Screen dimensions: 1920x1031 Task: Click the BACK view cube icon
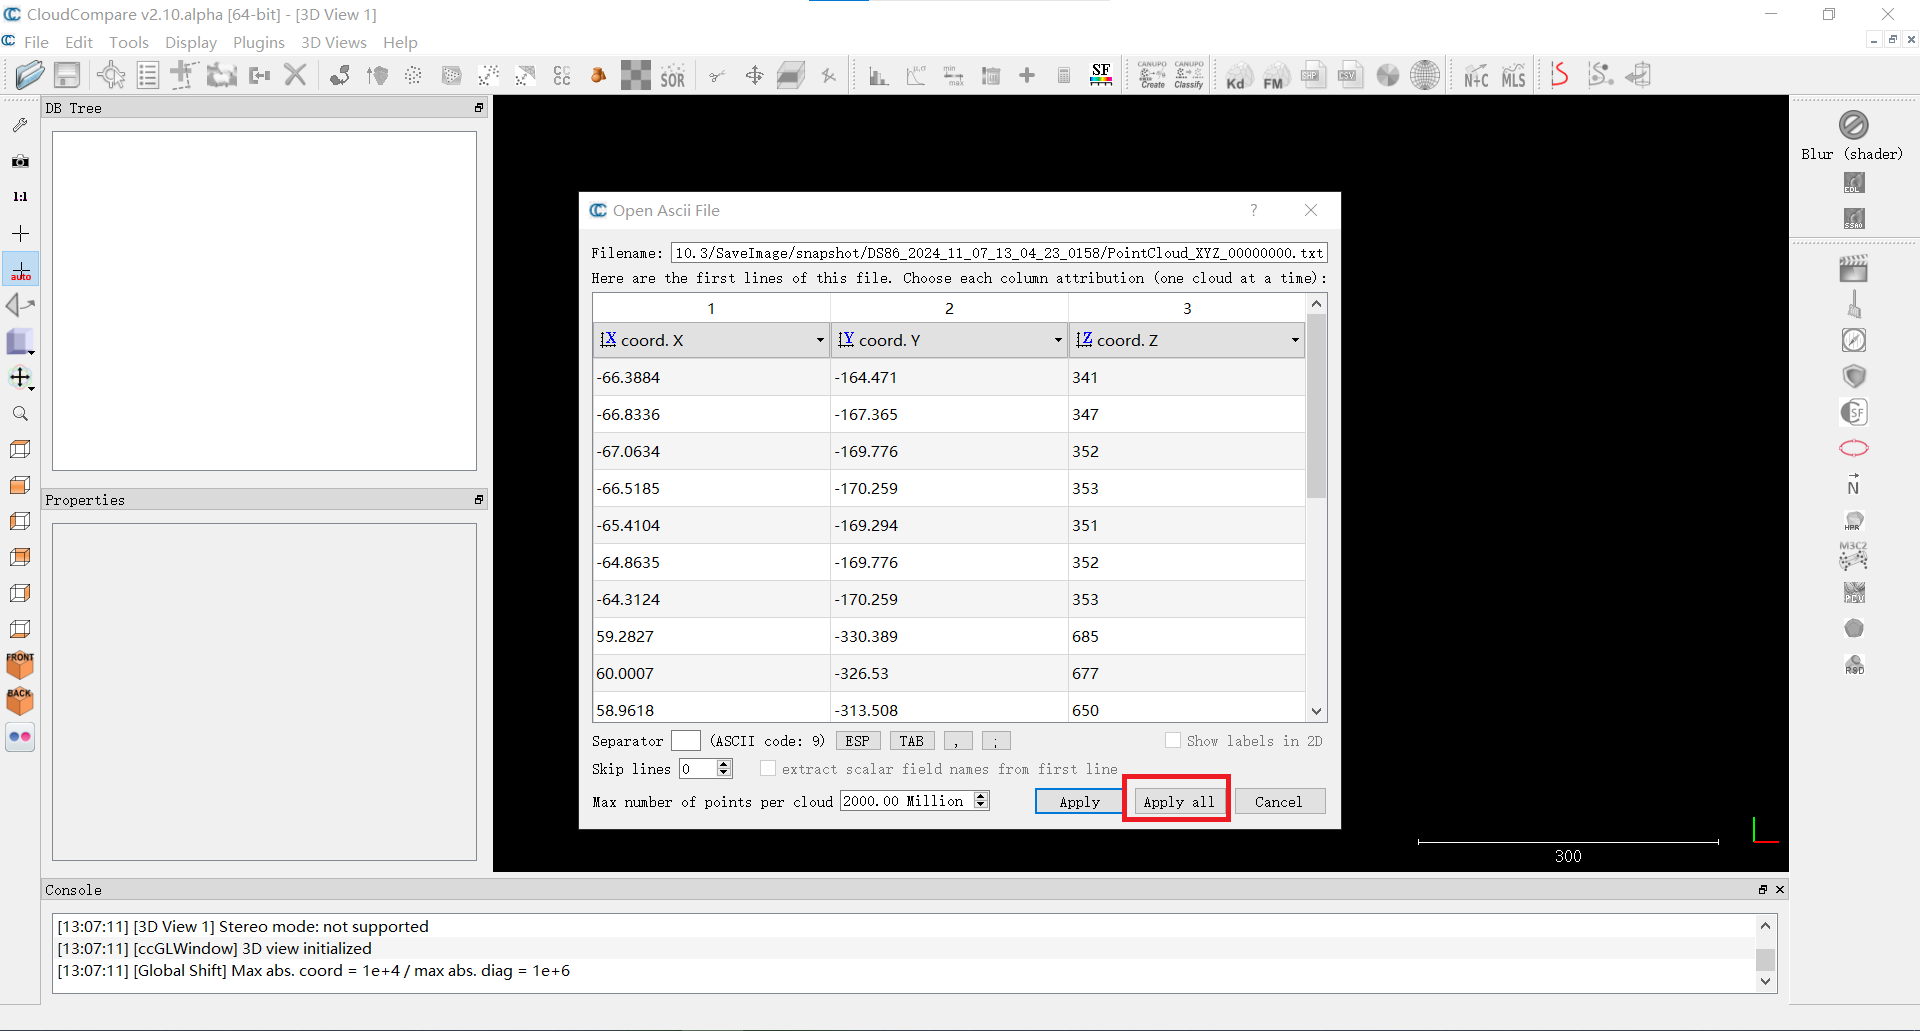pyautogui.click(x=20, y=700)
